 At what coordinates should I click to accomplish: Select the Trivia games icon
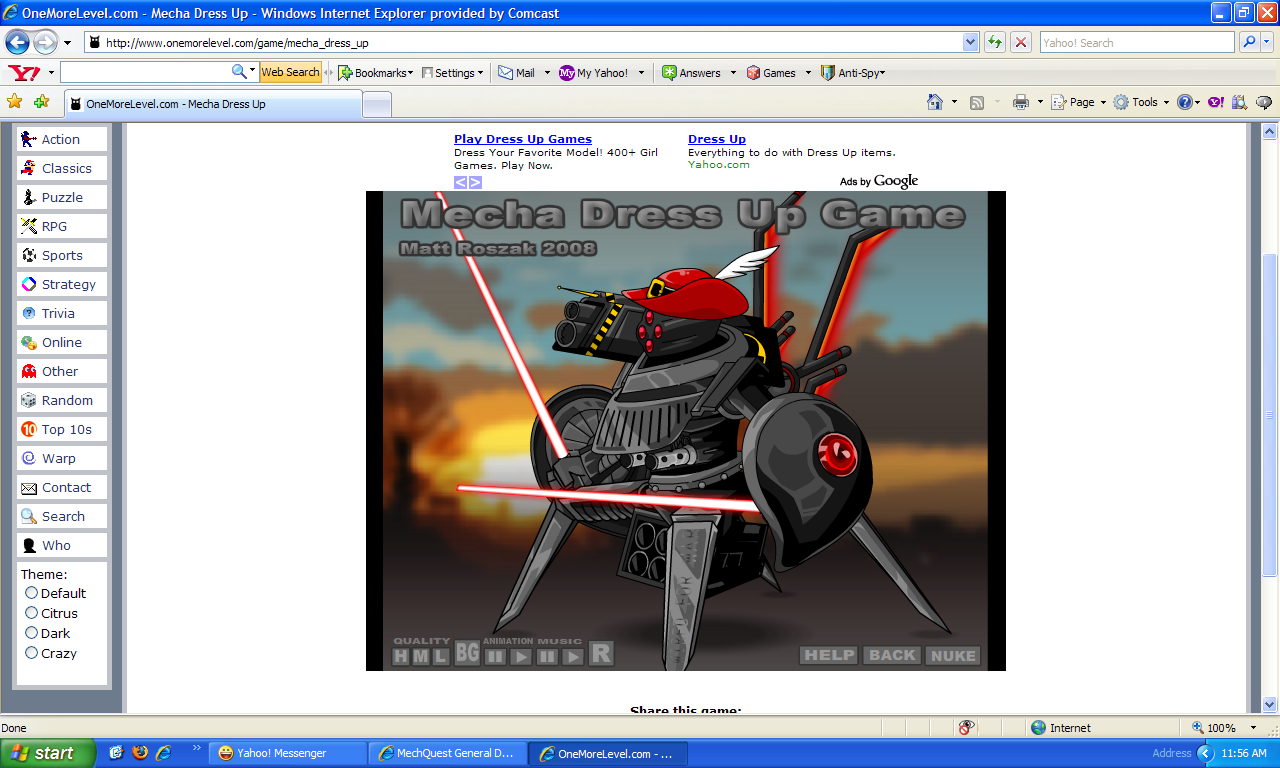[x=30, y=313]
